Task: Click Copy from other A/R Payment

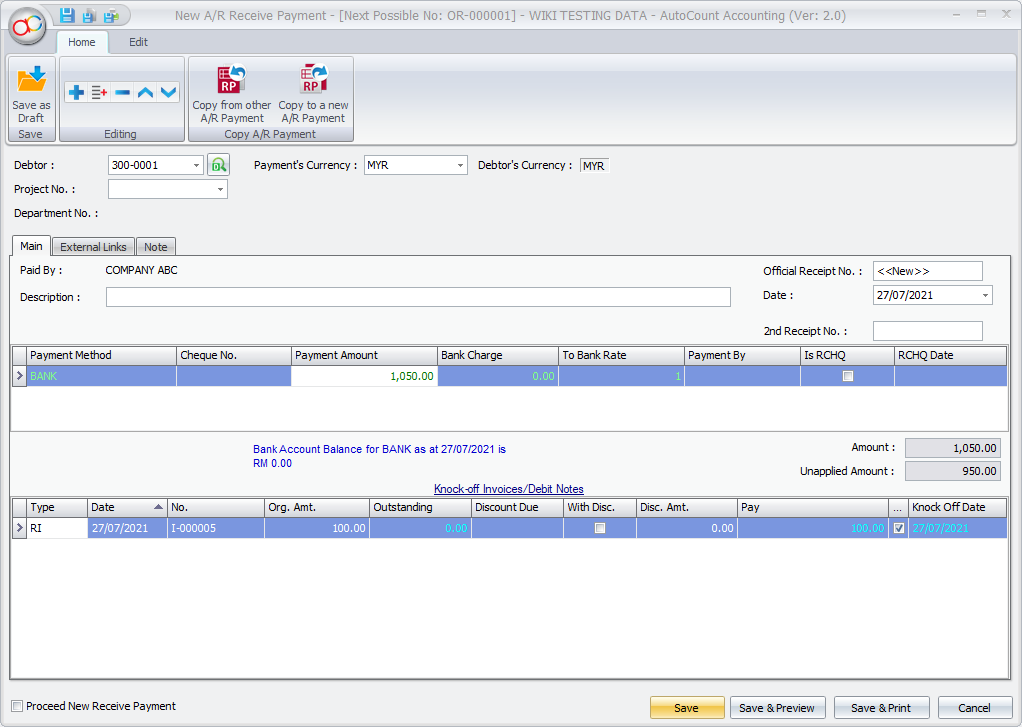Action: [x=232, y=93]
